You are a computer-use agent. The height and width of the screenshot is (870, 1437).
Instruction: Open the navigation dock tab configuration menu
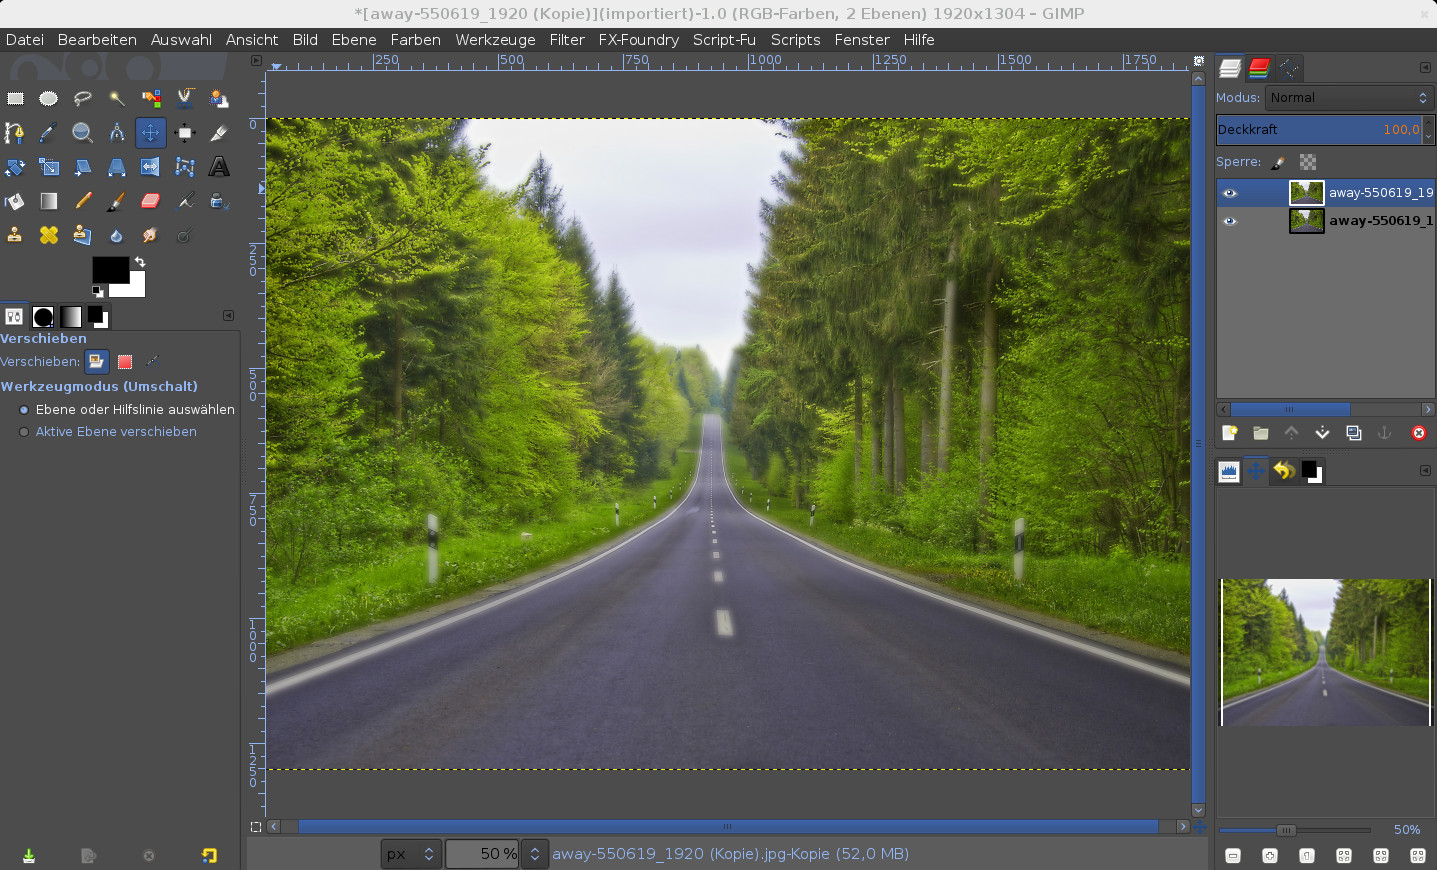tap(1425, 471)
